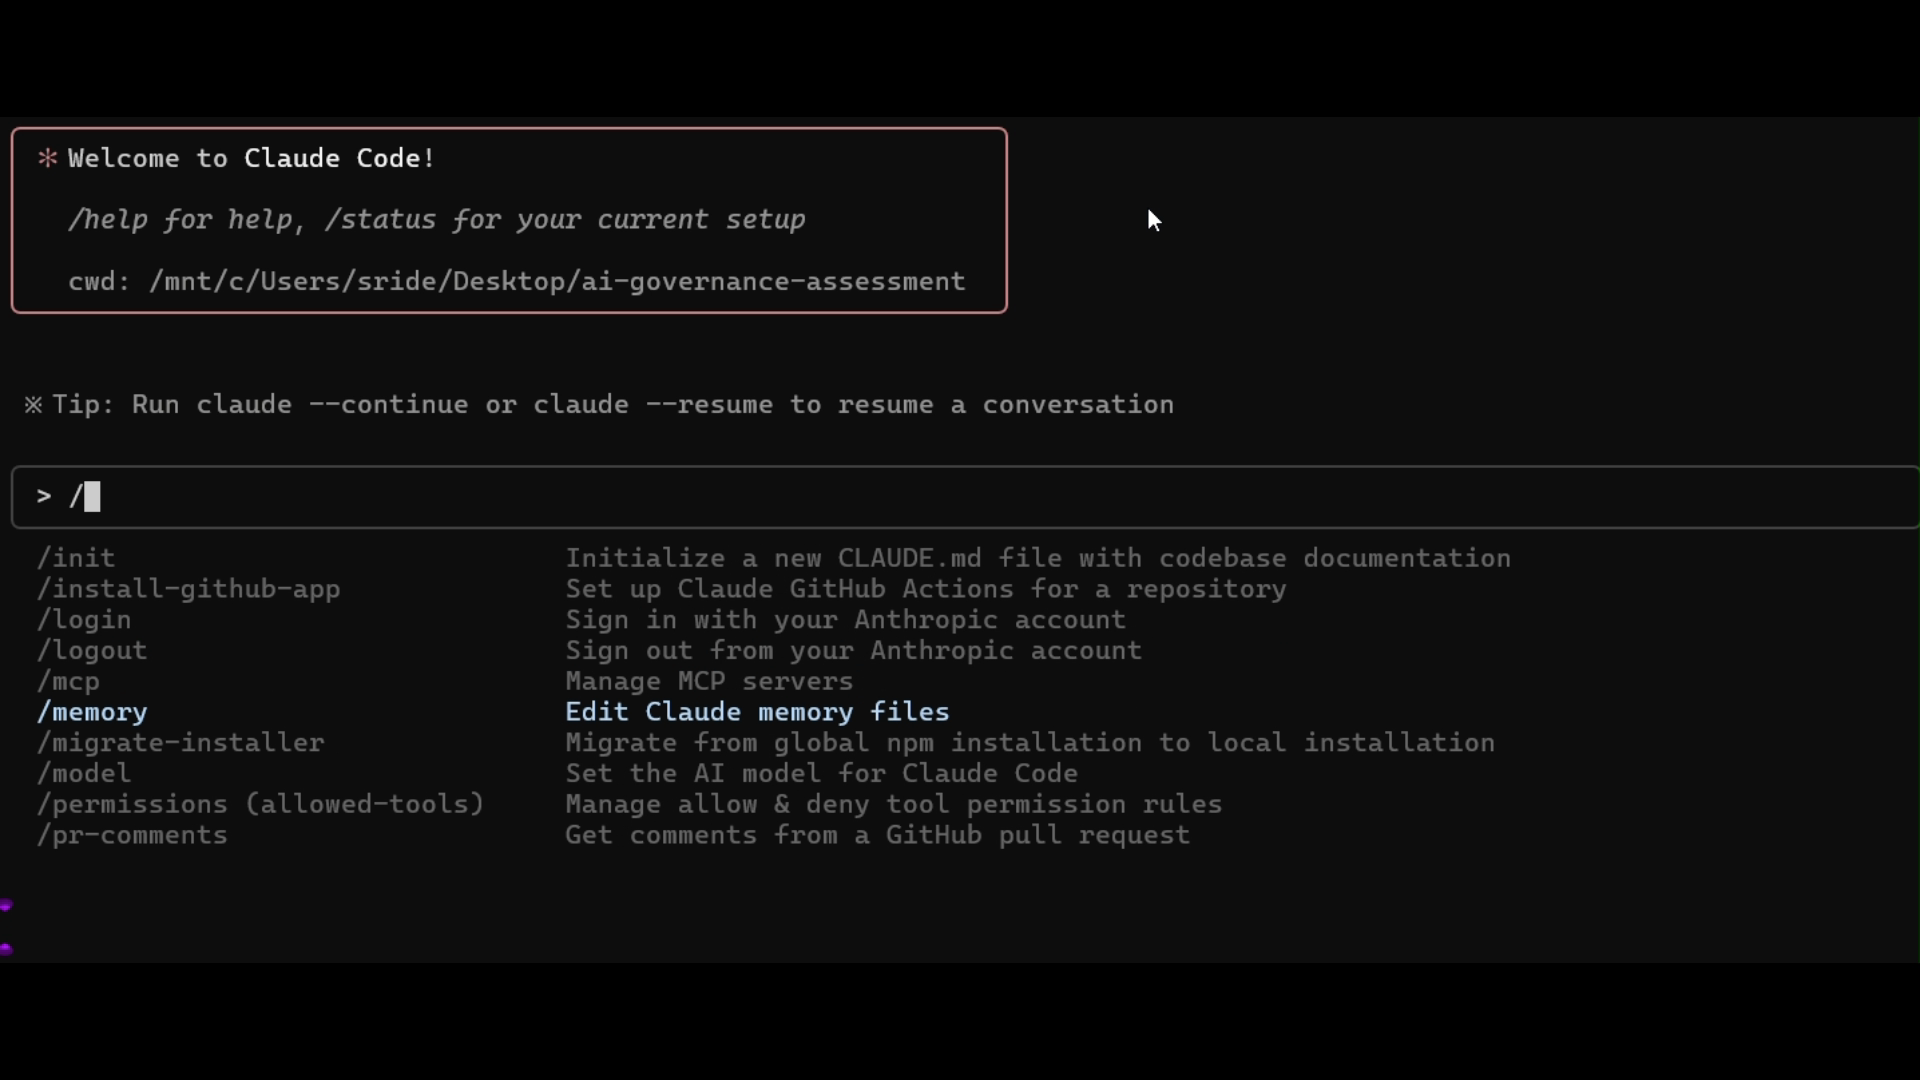Select /model to set the AI model
Image resolution: width=1920 pixels, height=1080 pixels.
click(84, 773)
